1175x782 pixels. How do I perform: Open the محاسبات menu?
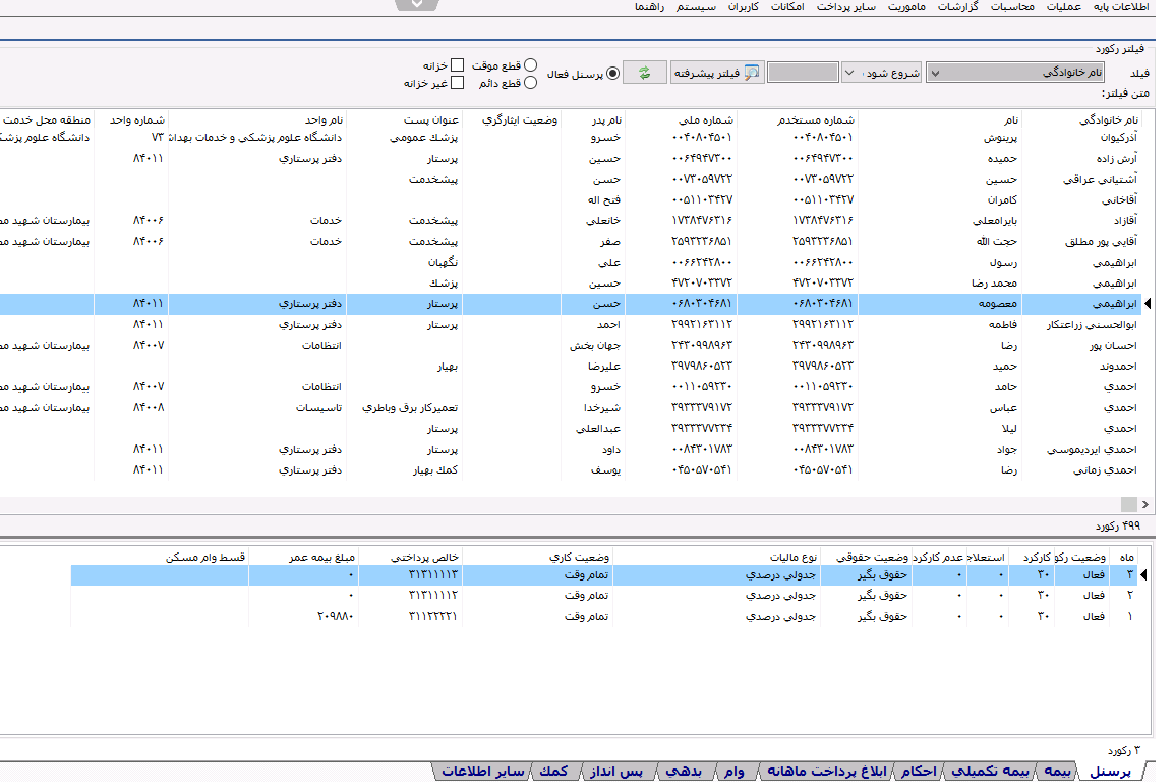tap(1012, 7)
